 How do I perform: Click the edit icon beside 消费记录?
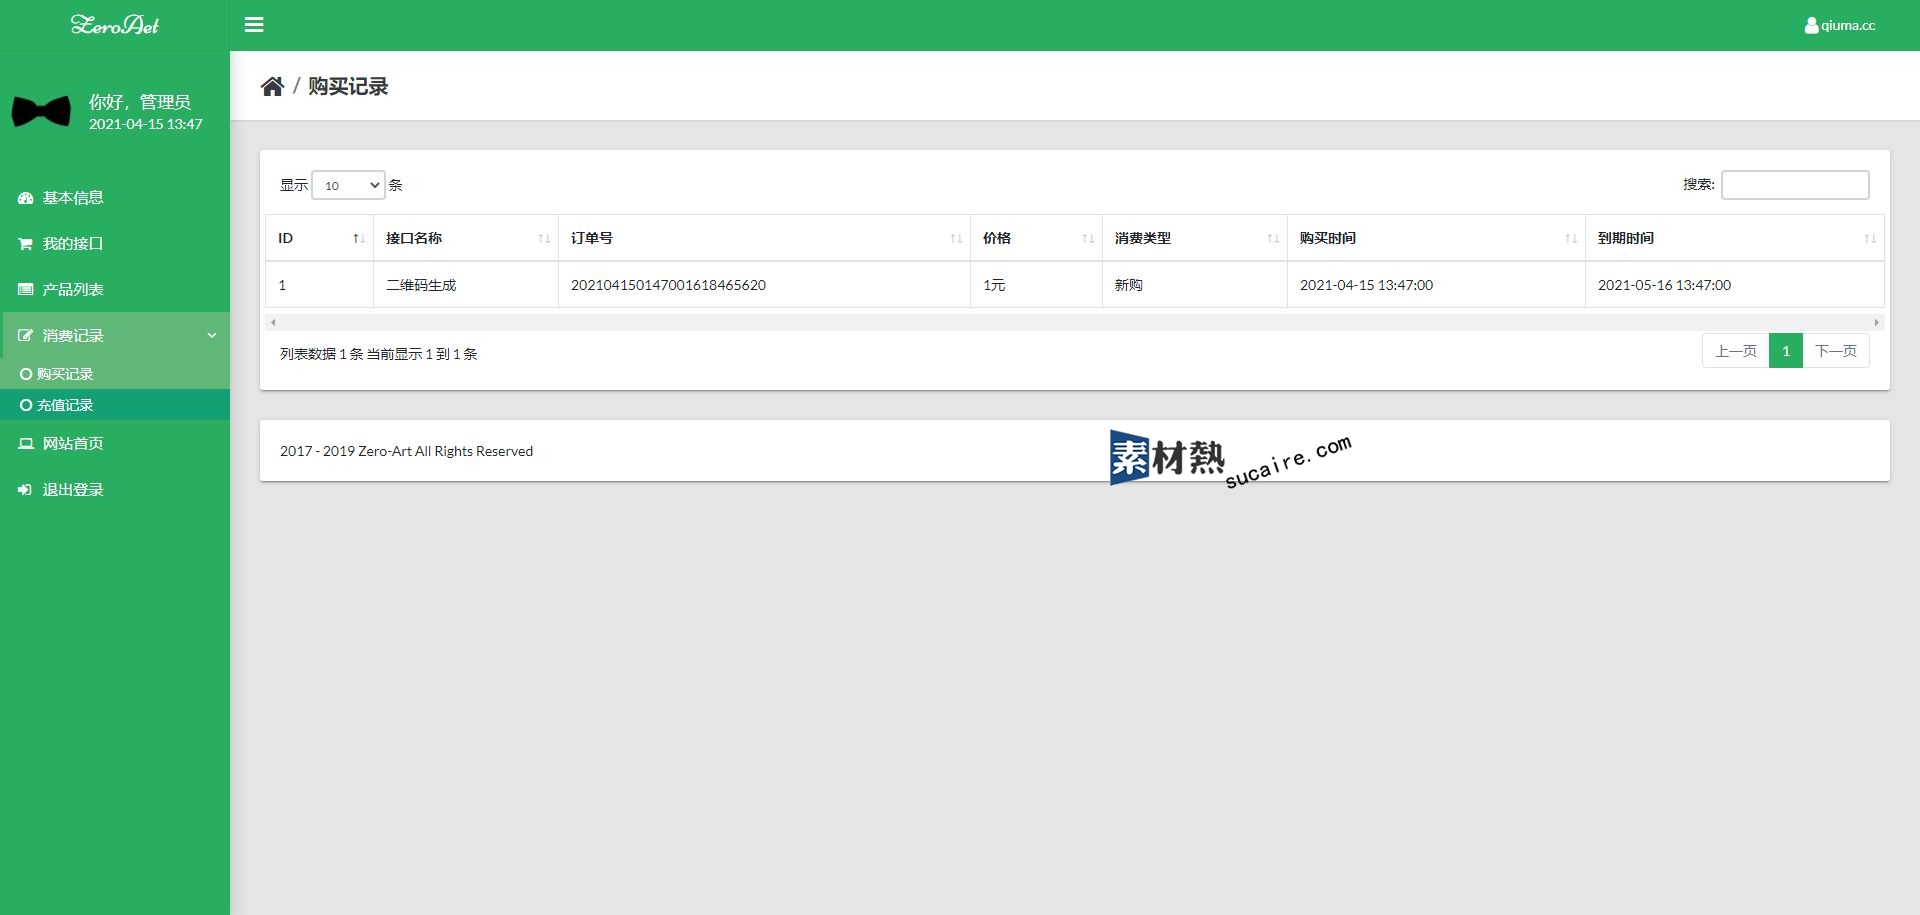tap(26, 336)
